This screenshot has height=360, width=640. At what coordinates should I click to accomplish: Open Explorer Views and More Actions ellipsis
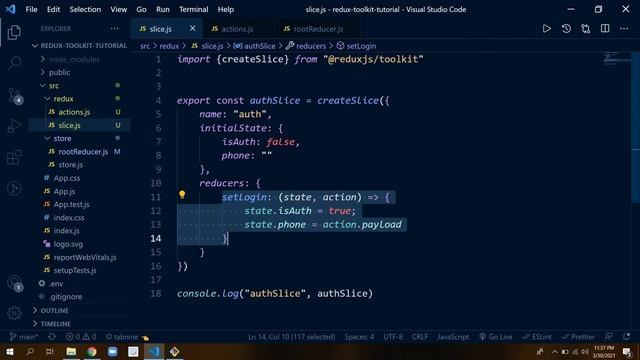tap(115, 29)
